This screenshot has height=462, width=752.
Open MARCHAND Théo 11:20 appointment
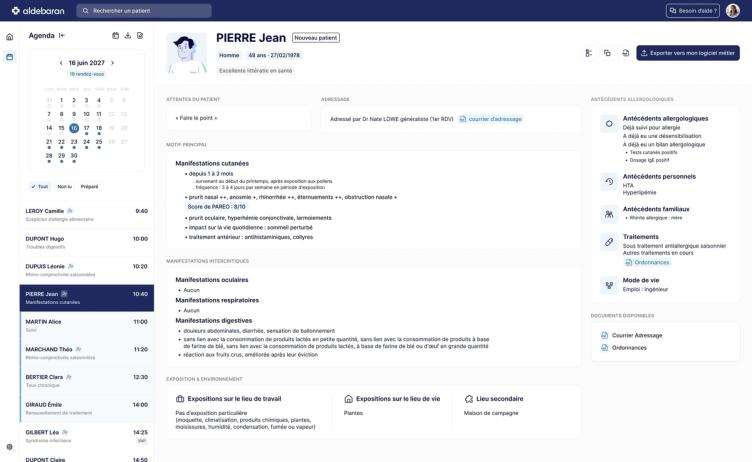pyautogui.click(x=87, y=353)
